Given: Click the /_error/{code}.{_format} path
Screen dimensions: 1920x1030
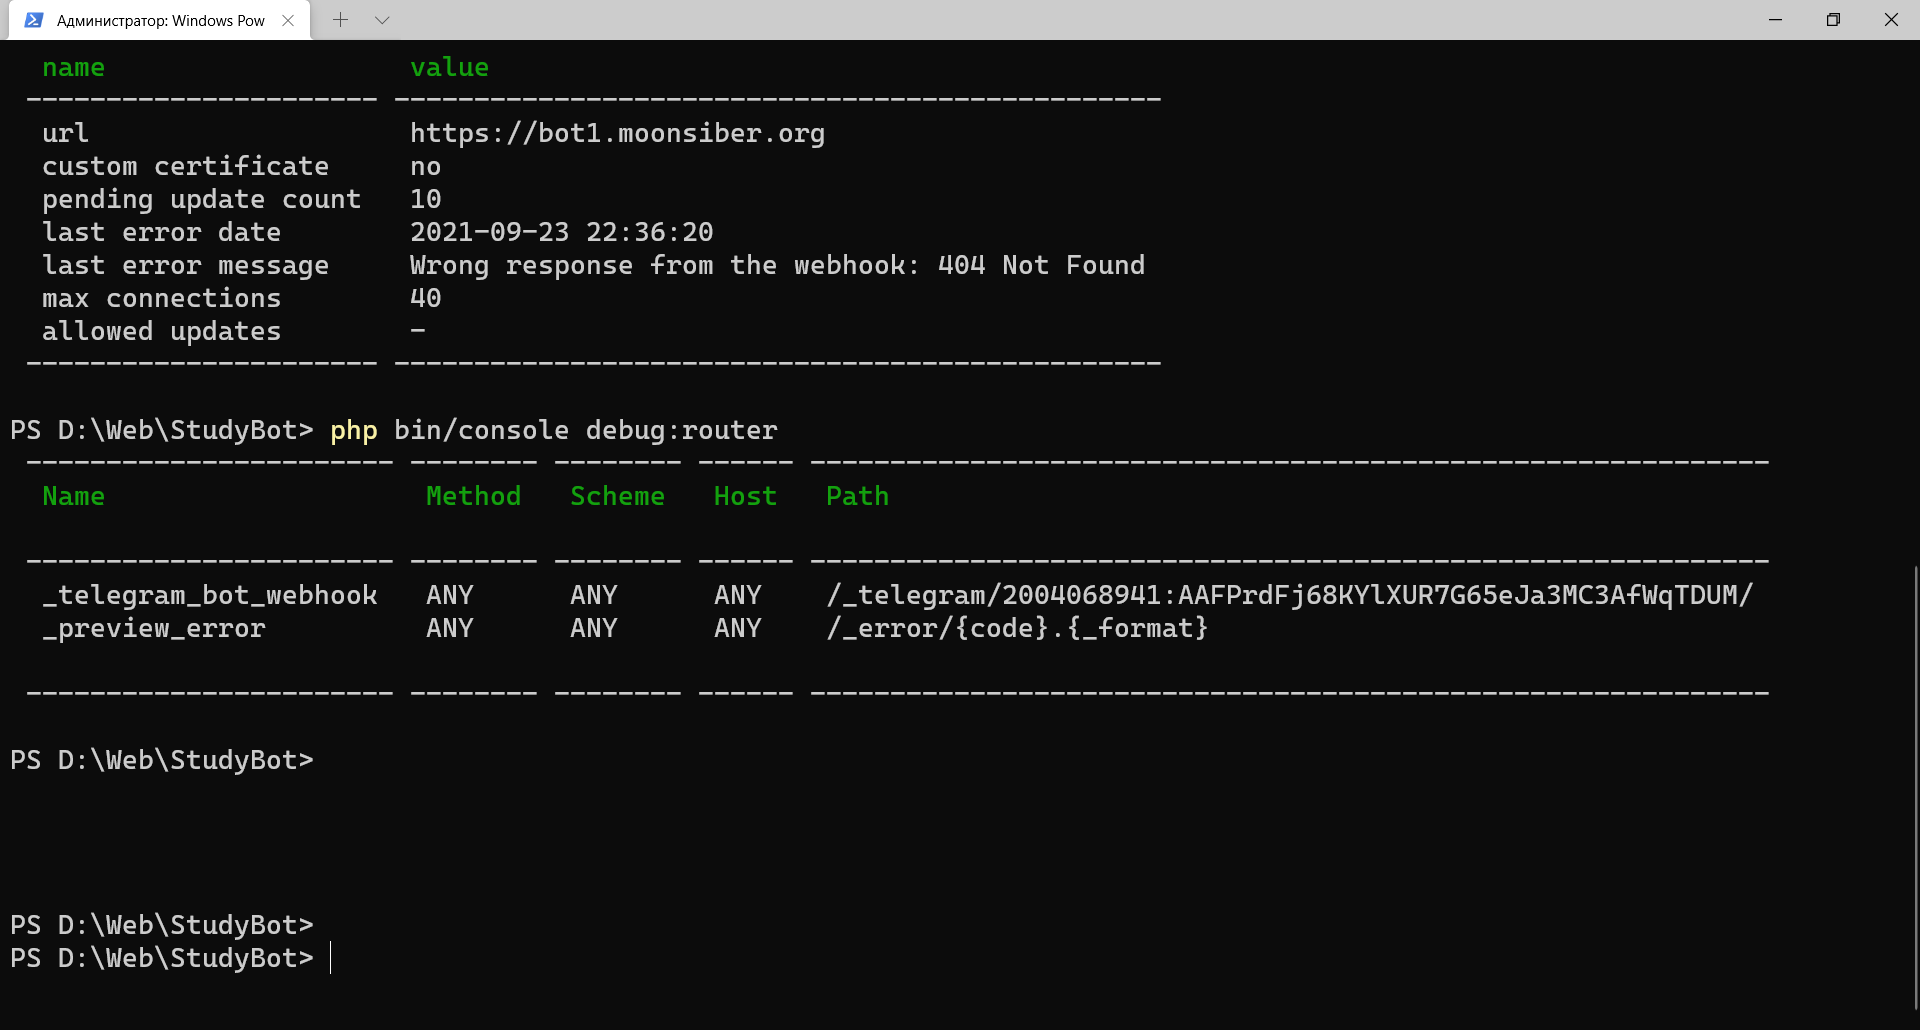Looking at the screenshot, I should (x=1017, y=628).
